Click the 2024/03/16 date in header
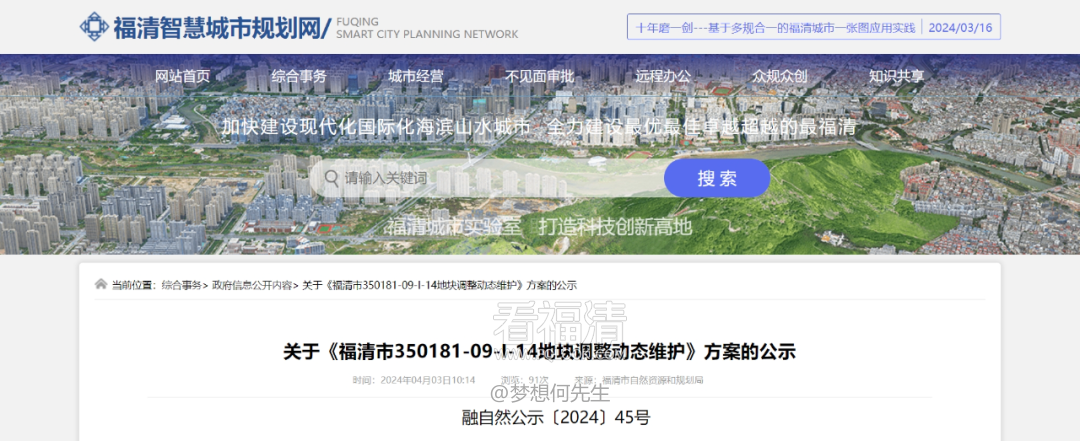Screen dimensions: 1080x441 click(960, 28)
